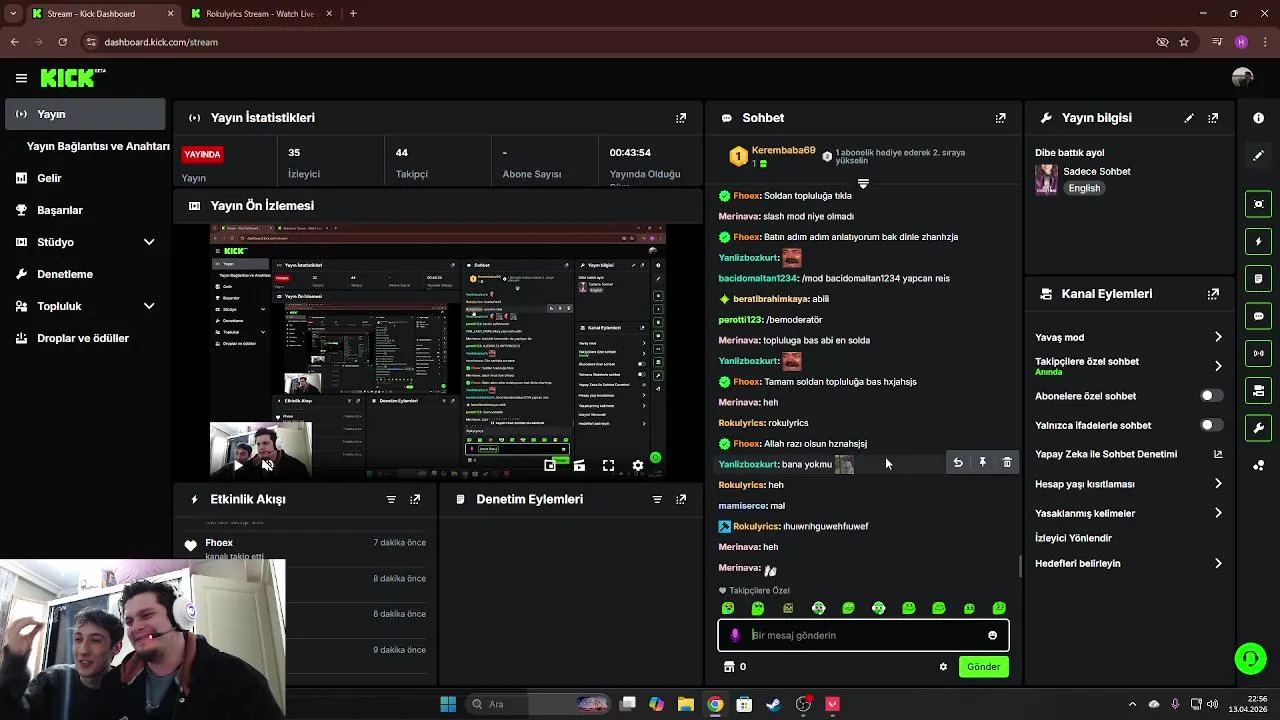Image resolution: width=1280 pixels, height=720 pixels.
Task: Open the hamburger menu beside the Kick logo
Action: pyautogui.click(x=21, y=78)
